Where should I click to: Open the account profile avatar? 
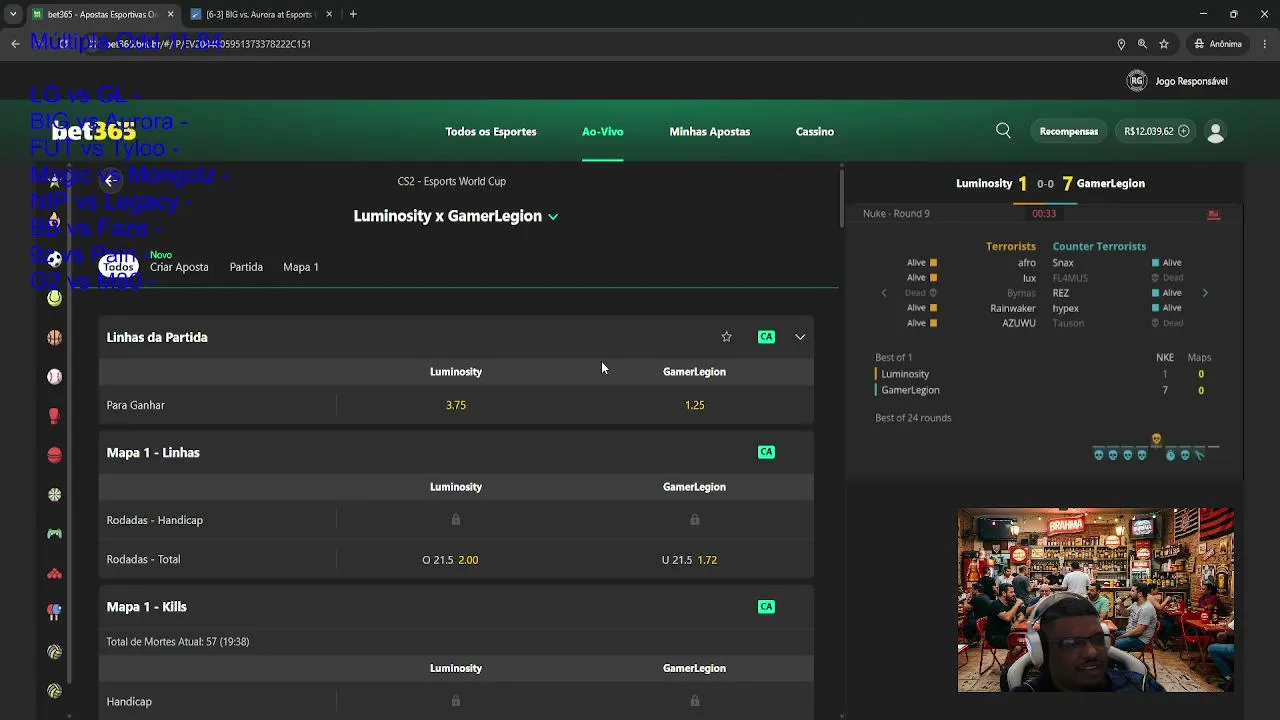point(1216,132)
